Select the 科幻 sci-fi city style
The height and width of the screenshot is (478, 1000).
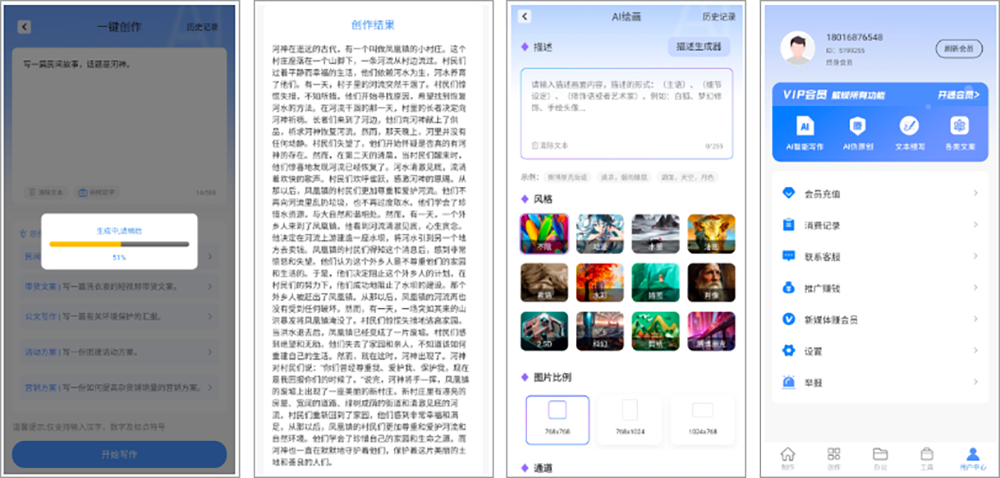tap(600, 331)
